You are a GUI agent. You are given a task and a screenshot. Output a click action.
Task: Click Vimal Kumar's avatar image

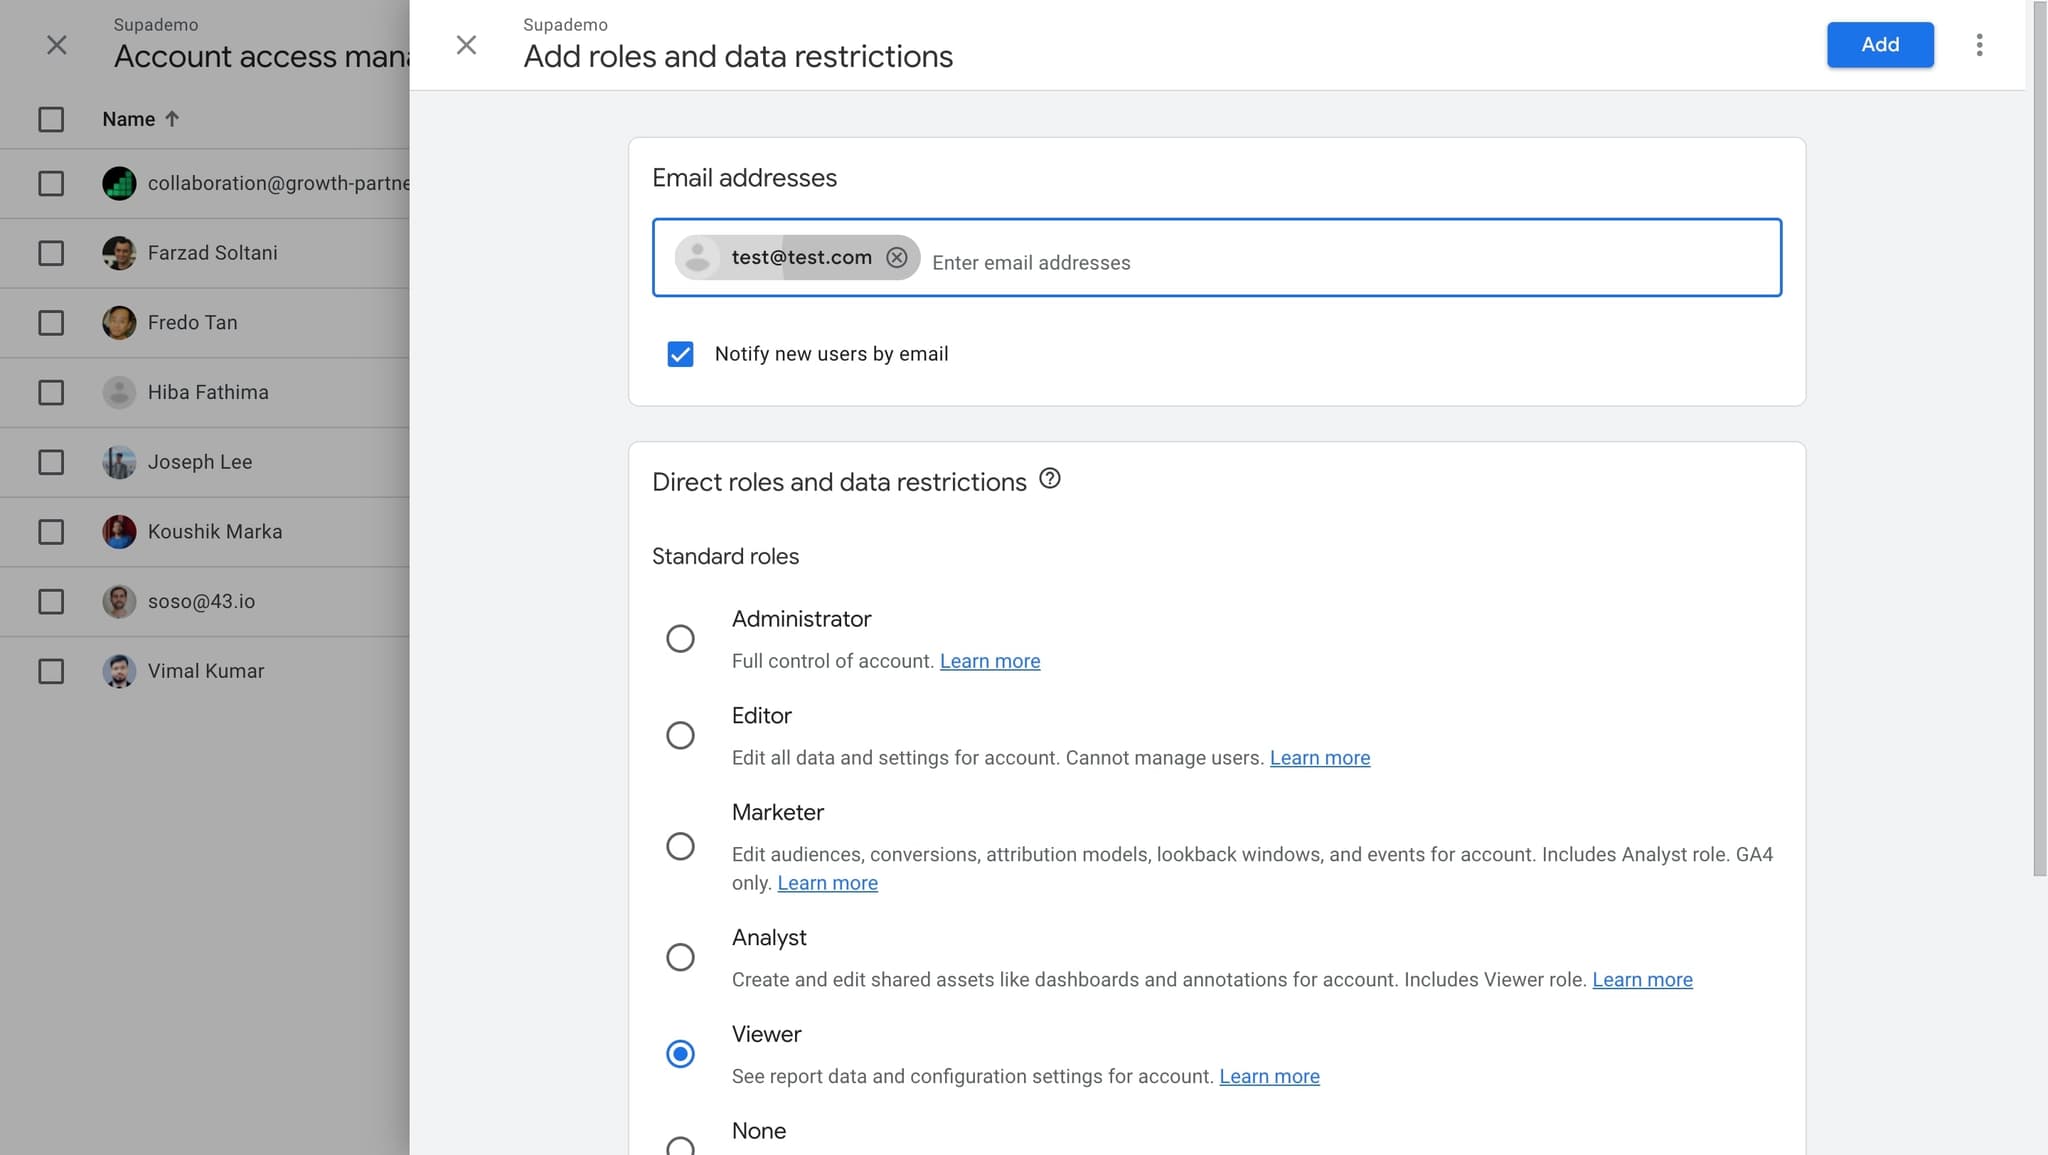click(x=119, y=671)
